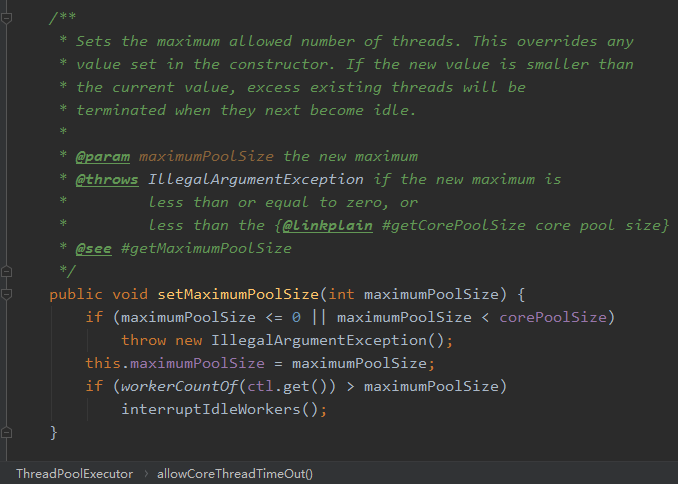Place cursor on setMaximumPoolSize method name
678x484 pixels.
tap(238, 295)
